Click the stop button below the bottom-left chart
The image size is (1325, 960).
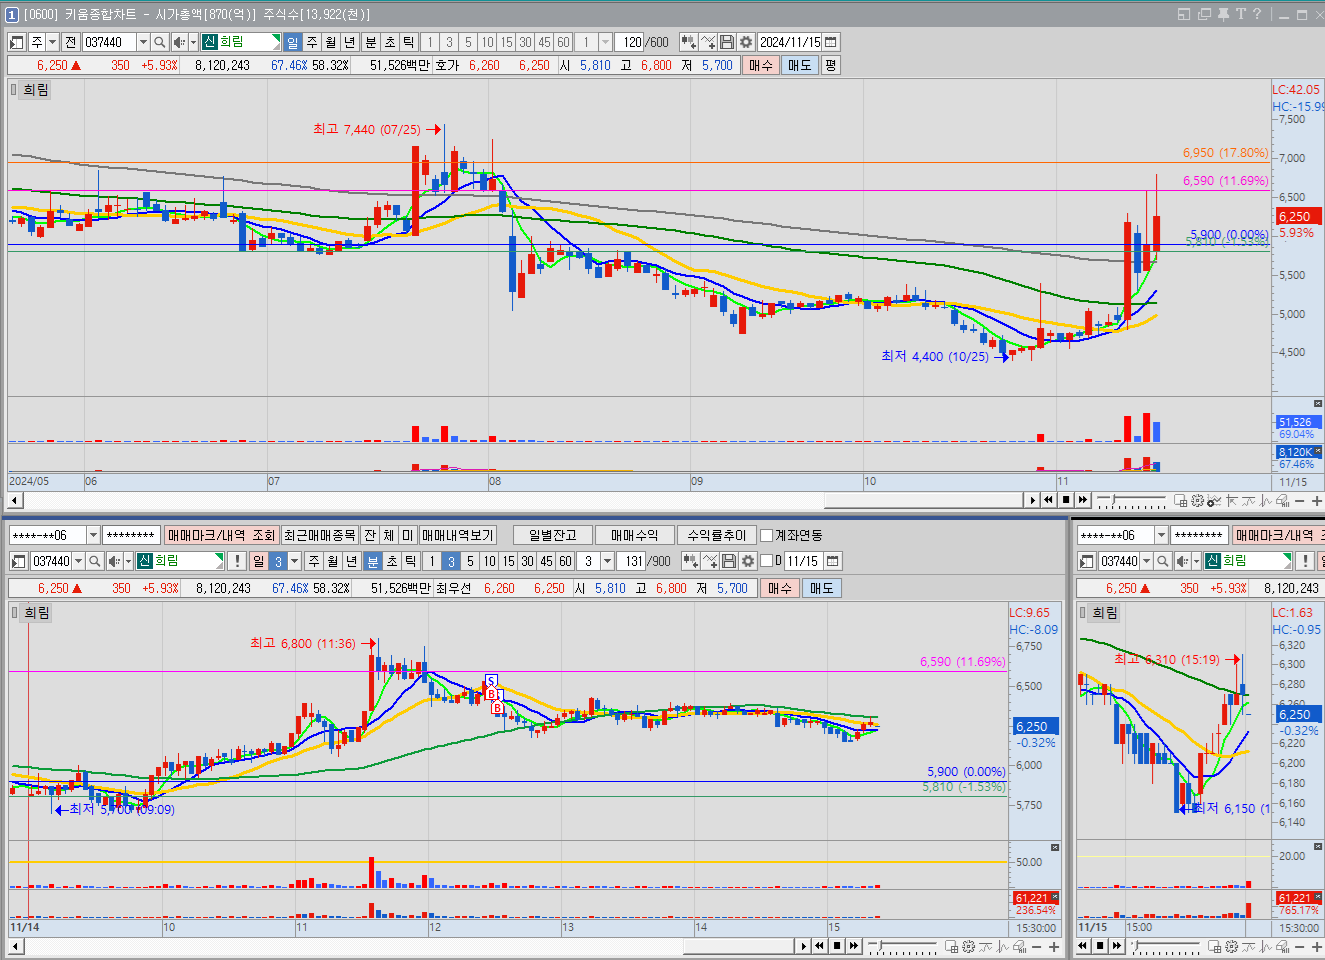click(x=837, y=945)
